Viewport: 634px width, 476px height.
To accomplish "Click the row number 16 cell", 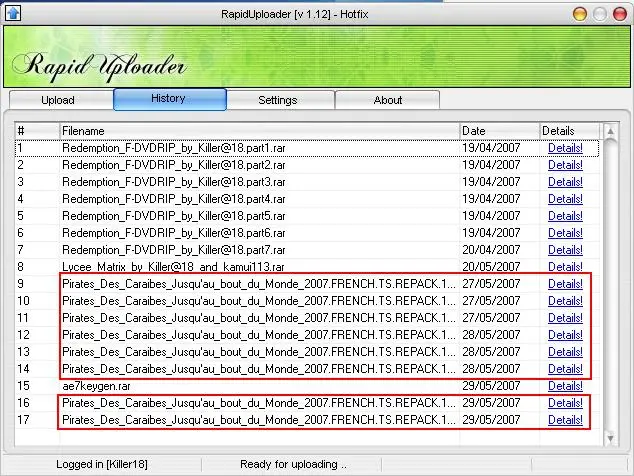I will [23, 403].
